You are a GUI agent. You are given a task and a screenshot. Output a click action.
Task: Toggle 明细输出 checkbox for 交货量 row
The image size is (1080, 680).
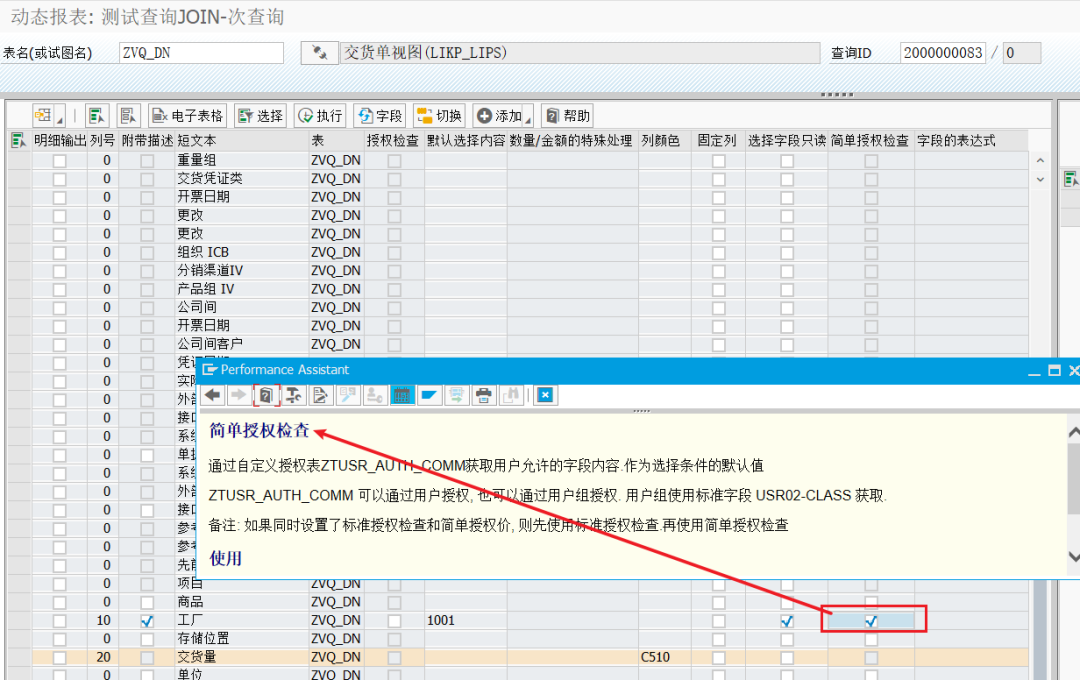[60, 657]
